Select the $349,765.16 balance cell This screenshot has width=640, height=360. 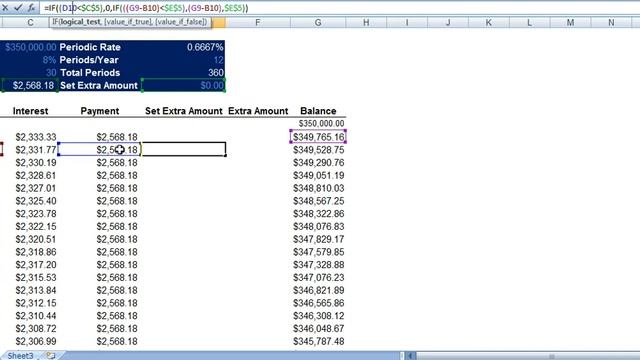(x=318, y=137)
